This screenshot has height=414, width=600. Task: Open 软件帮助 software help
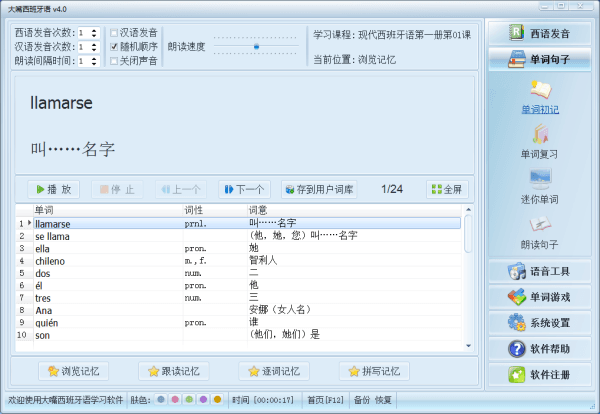click(x=540, y=349)
